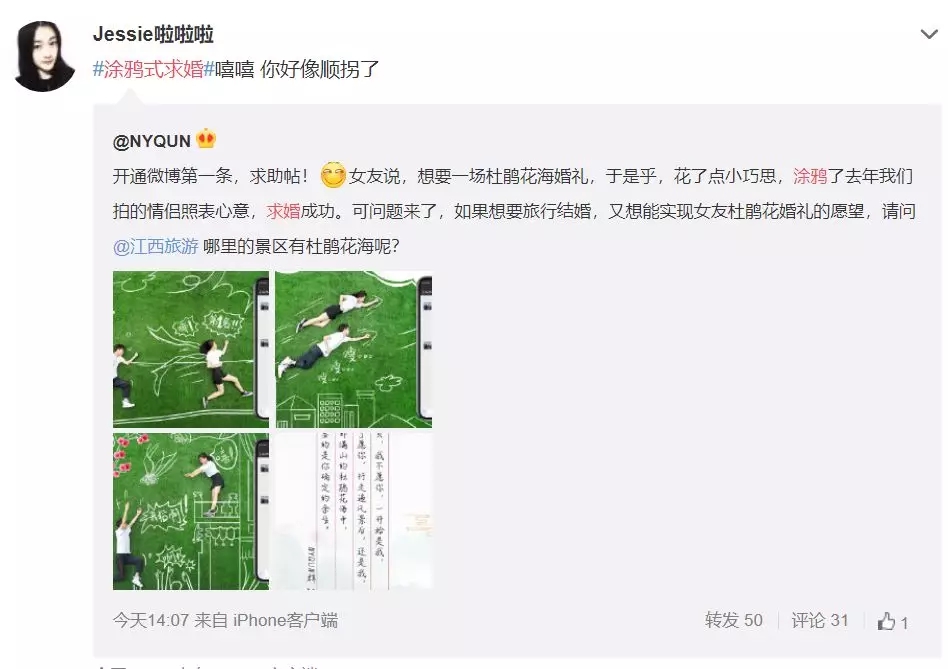Image resolution: width=948 pixels, height=669 pixels.
Task: View fourth image with handwritten poem
Action: (x=354, y=511)
